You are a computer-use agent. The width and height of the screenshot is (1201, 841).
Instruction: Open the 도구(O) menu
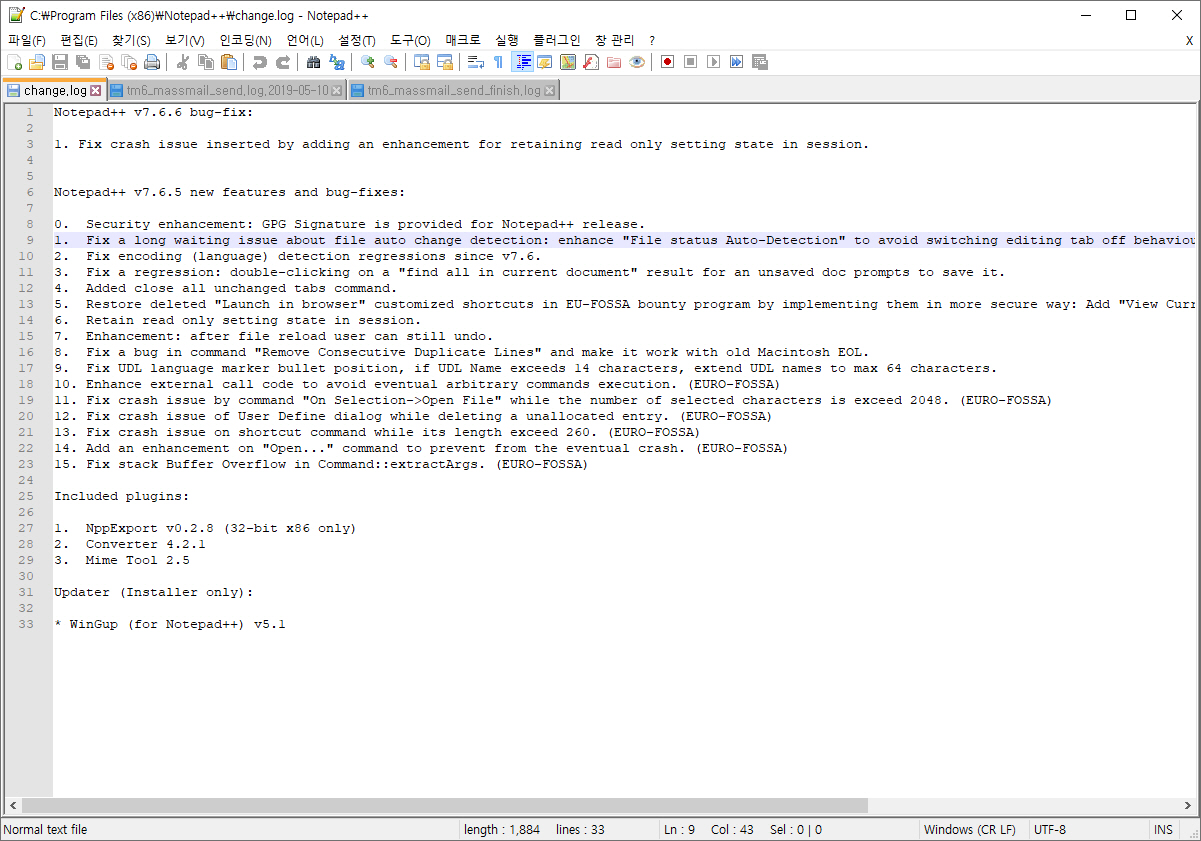tap(410, 40)
